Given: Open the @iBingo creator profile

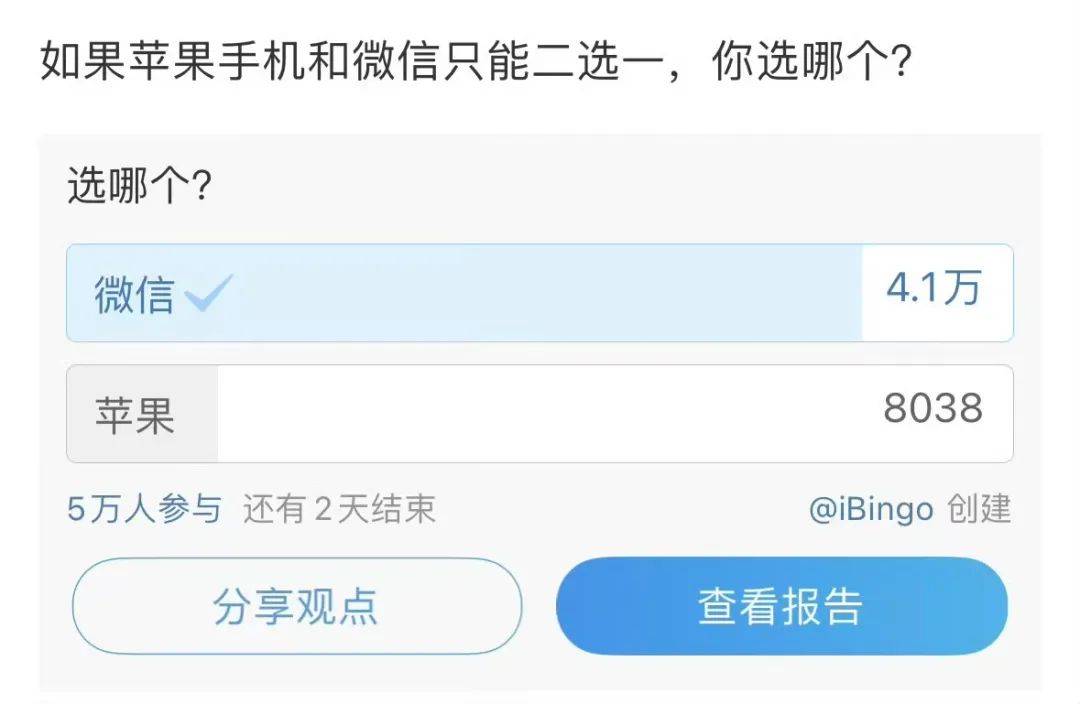Looking at the screenshot, I should point(870,509).
